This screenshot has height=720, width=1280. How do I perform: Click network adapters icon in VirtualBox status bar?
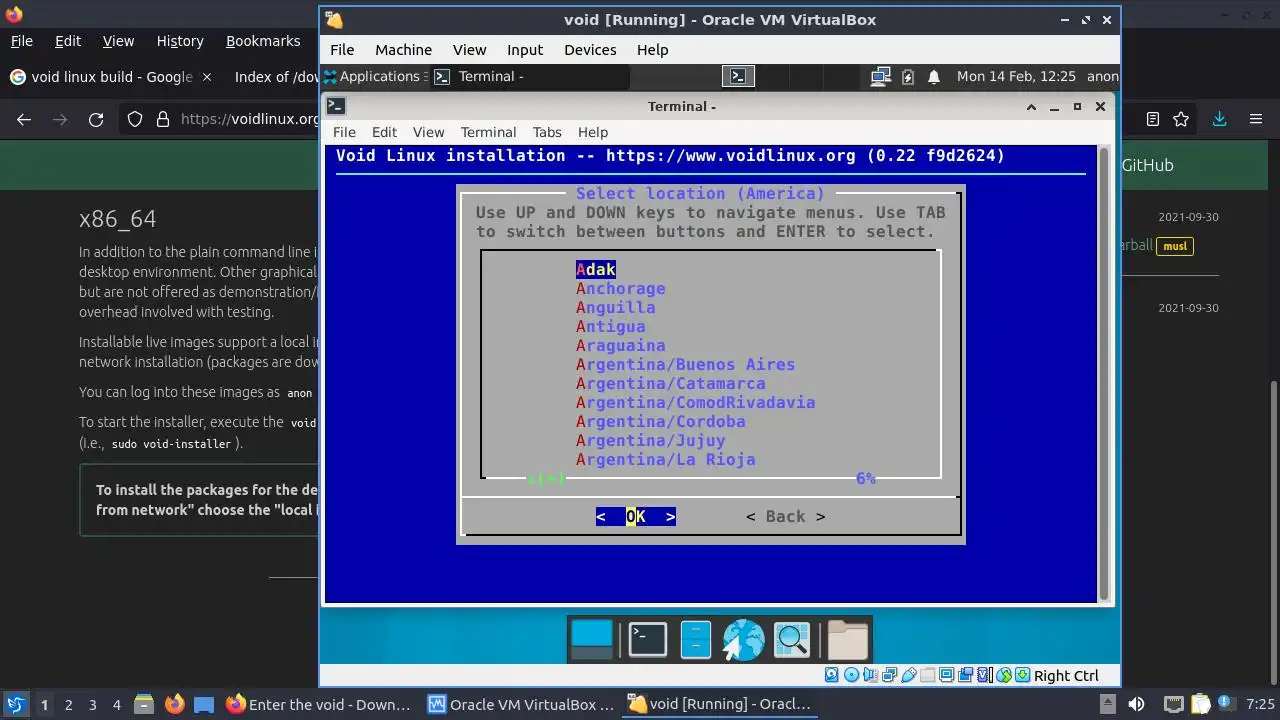pyautogui.click(x=888, y=676)
